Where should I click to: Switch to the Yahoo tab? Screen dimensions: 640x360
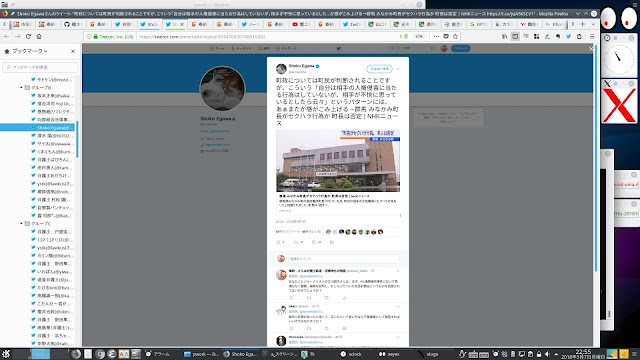pos(529,24)
